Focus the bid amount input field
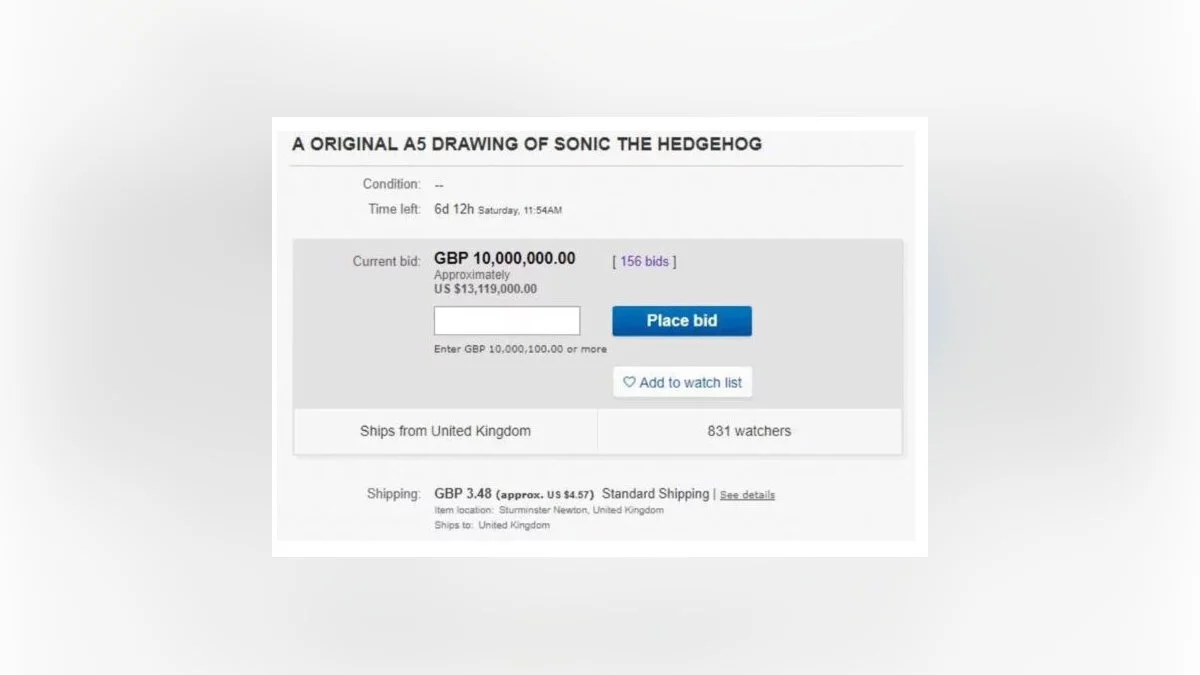 click(x=507, y=321)
